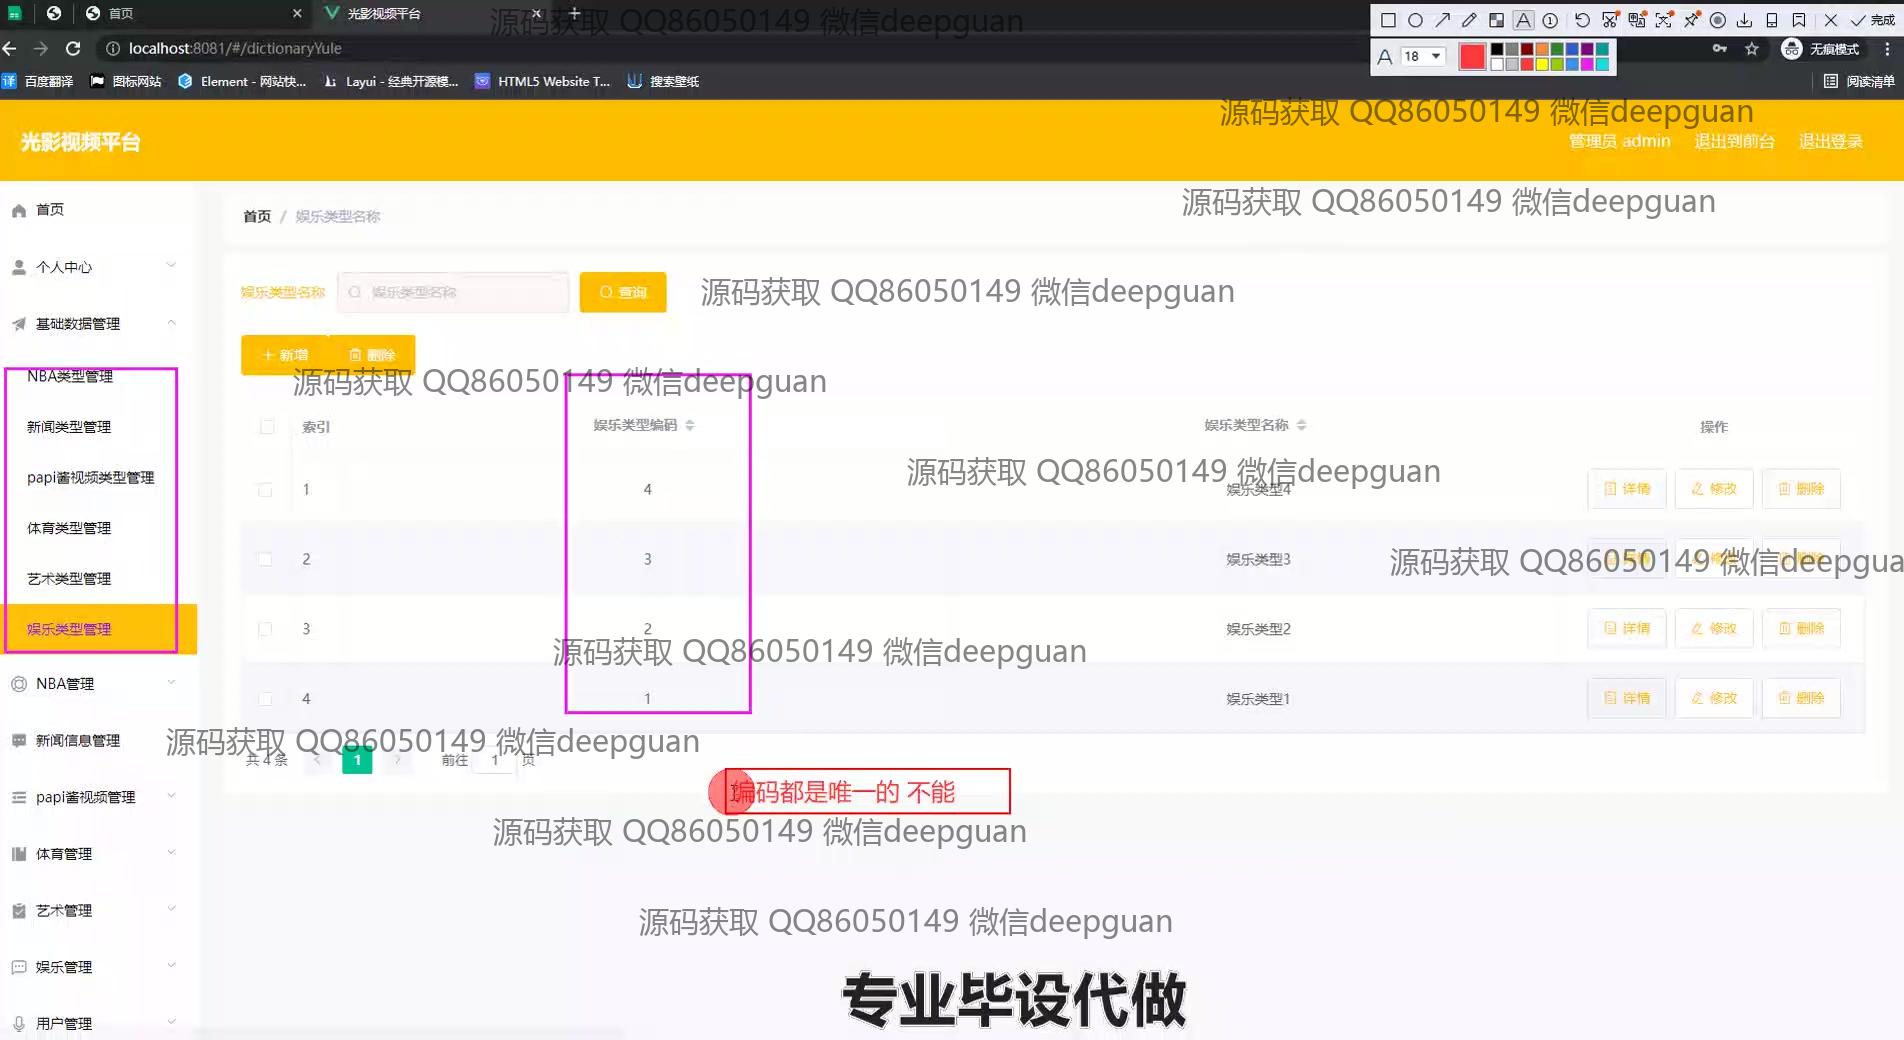Click the browser reload icon
The image size is (1904, 1040).
pos(73,48)
